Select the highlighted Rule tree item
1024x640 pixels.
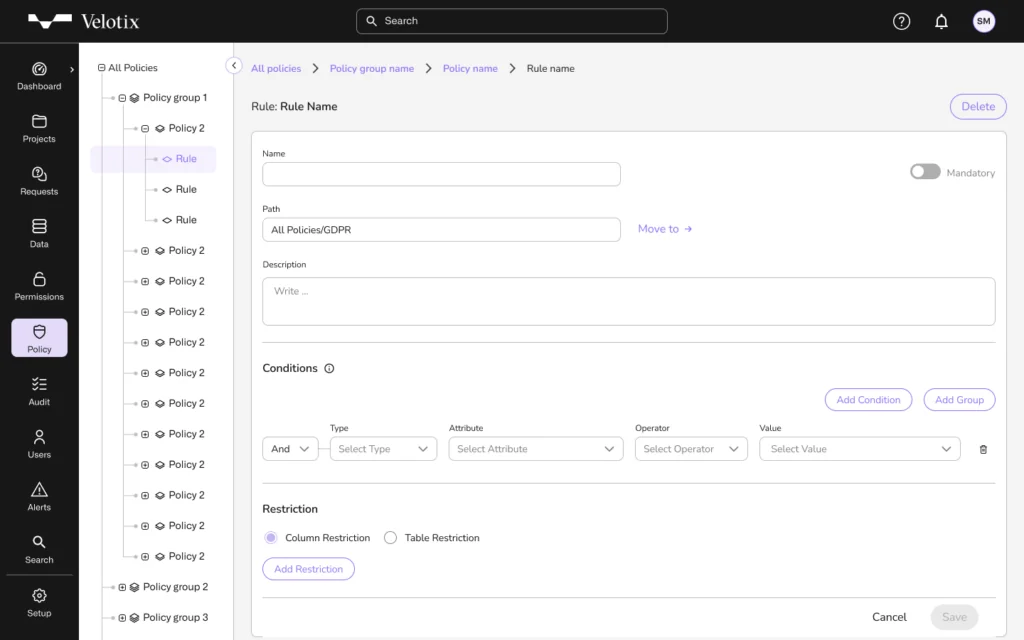(153, 159)
